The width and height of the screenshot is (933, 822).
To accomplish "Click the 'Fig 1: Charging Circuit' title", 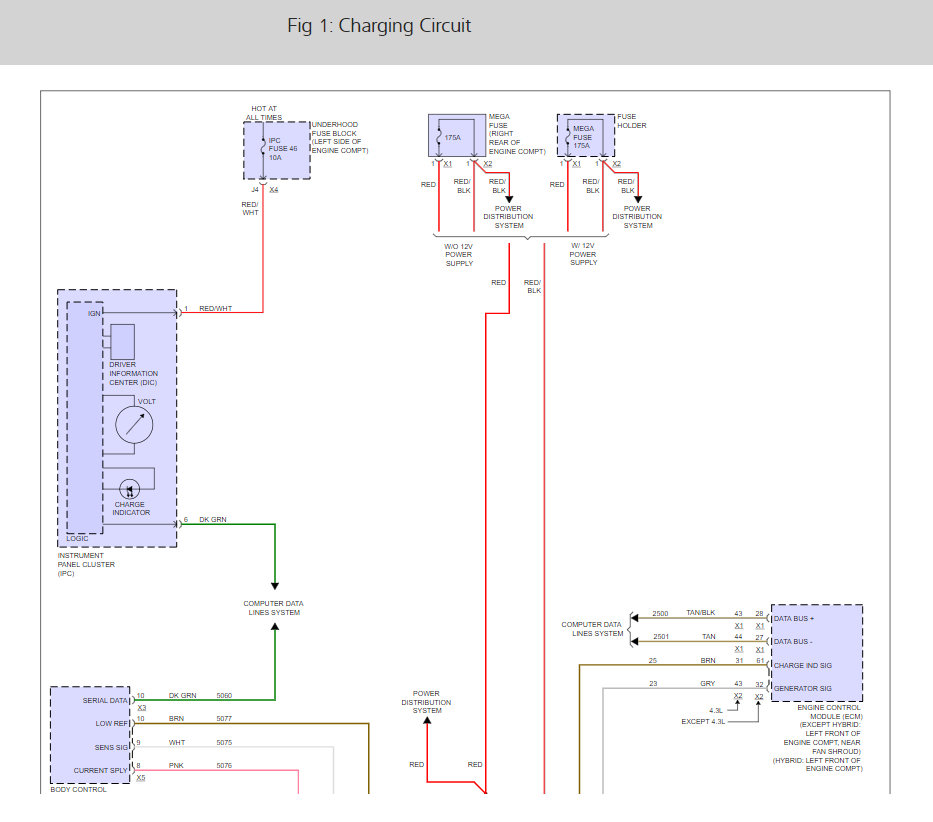I will click(379, 26).
